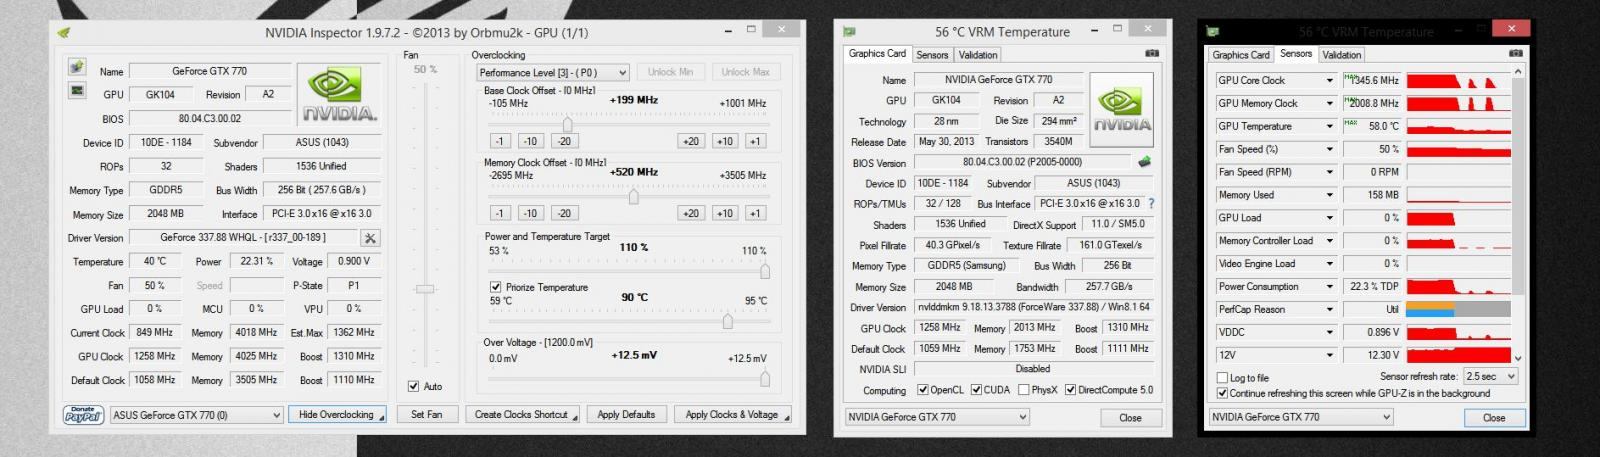Screen dimensions: 1600x457
Task: Click GPU-Z Graphics Card window title icon
Action: tap(850, 32)
